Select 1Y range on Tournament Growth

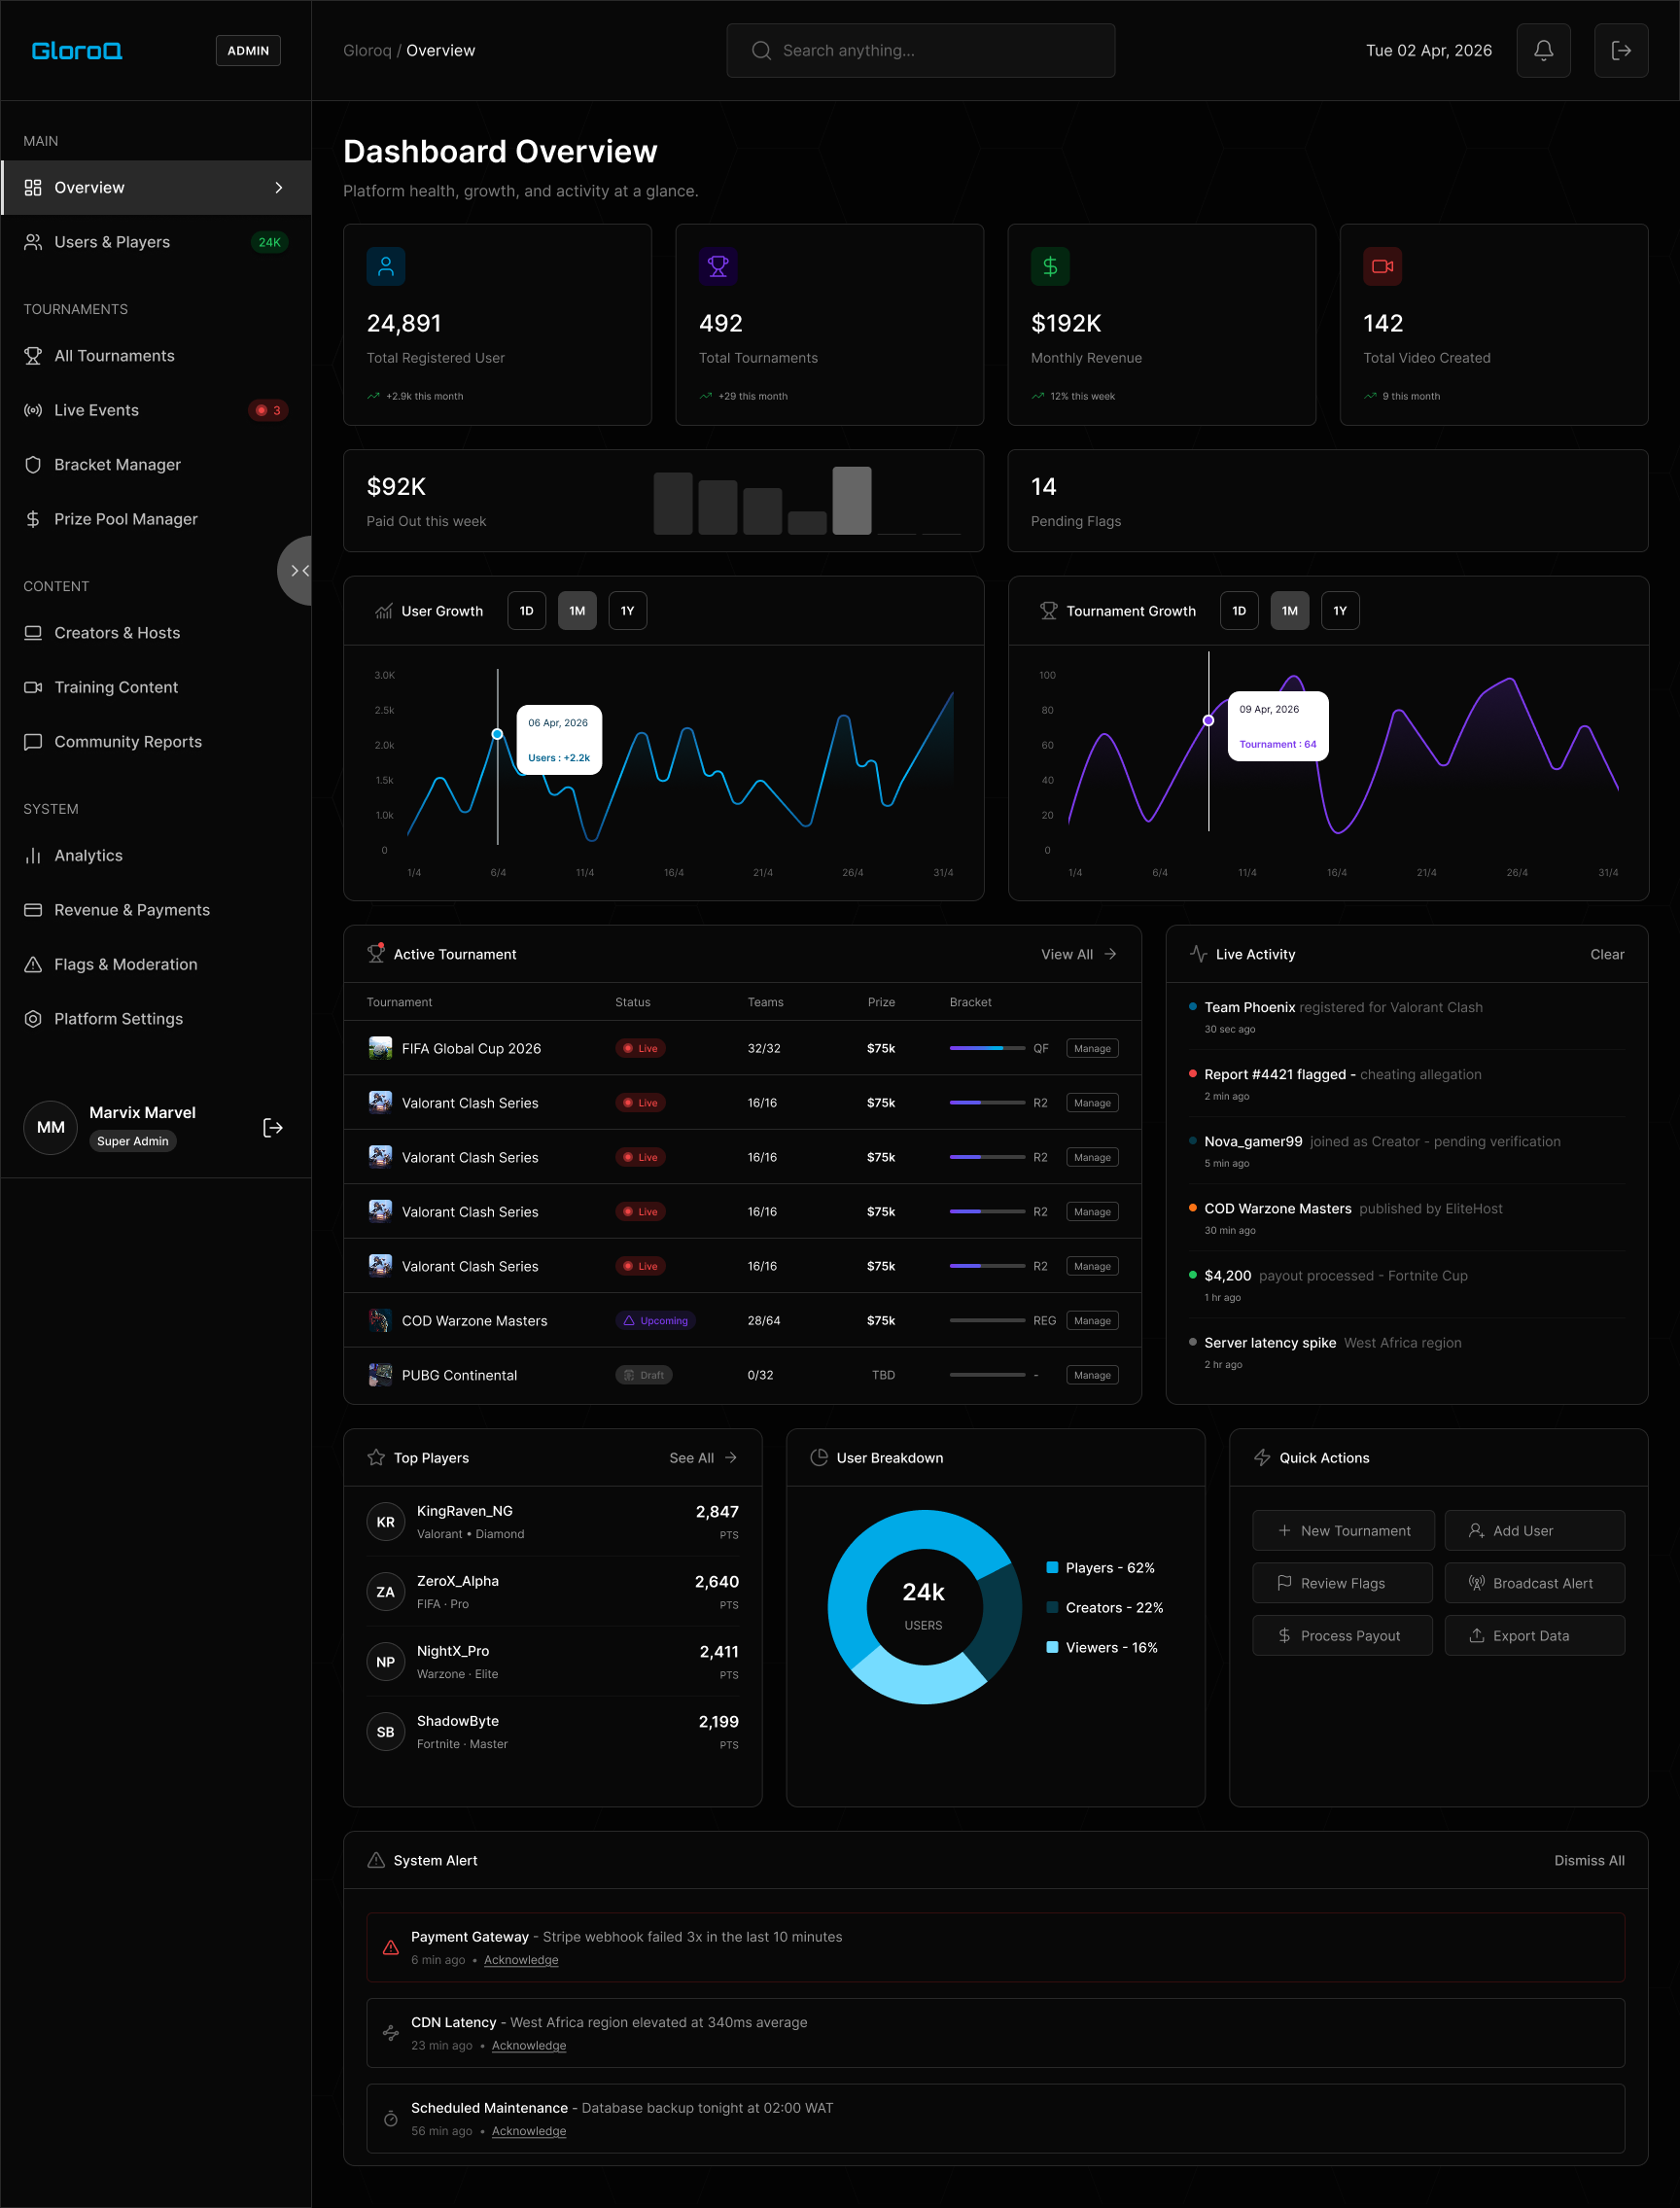(1341, 611)
